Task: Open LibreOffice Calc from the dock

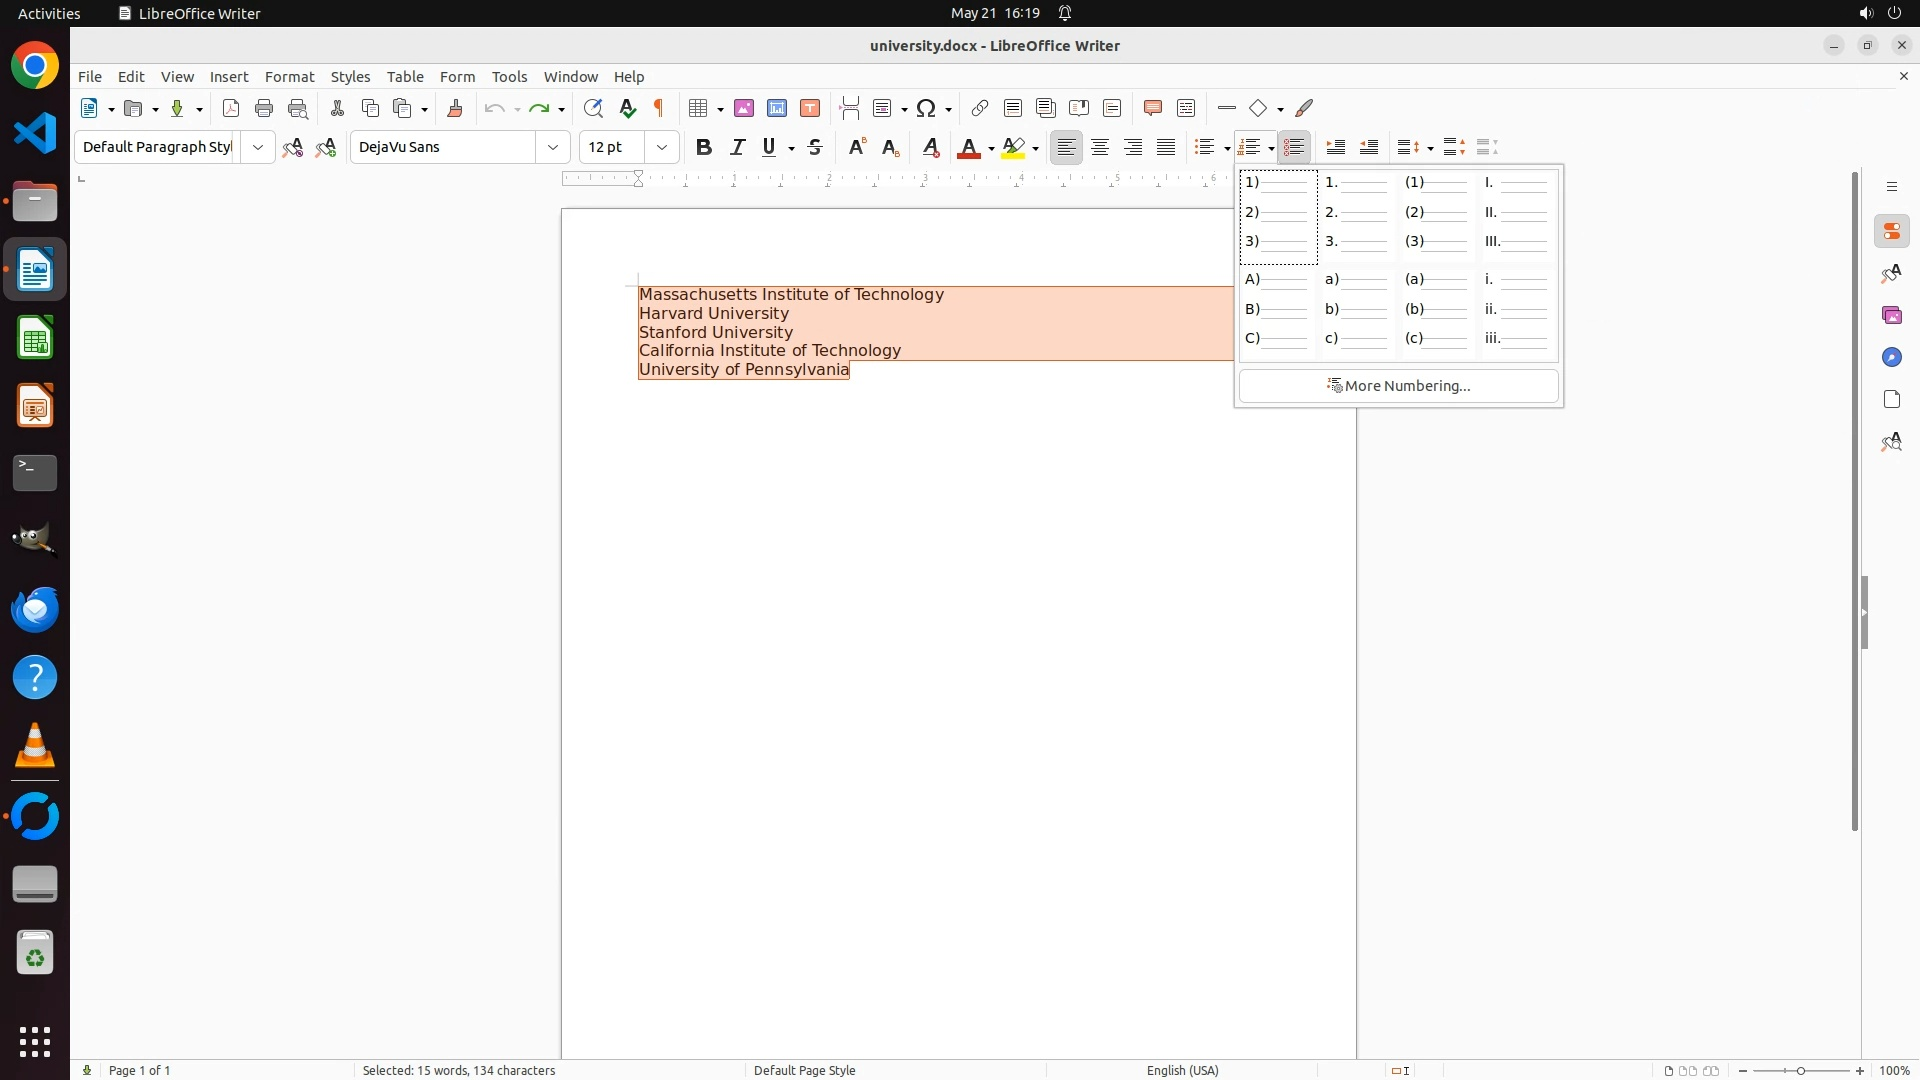Action: [x=35, y=338]
